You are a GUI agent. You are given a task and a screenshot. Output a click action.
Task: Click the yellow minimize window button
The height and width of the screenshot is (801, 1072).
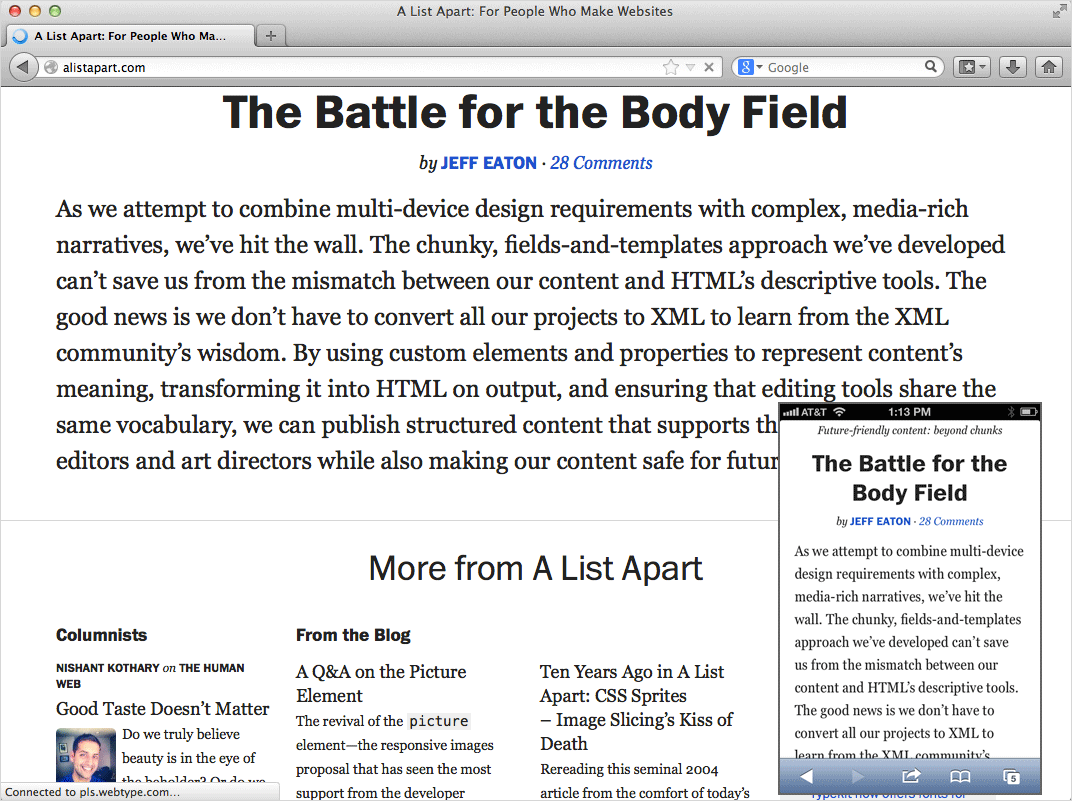[x=35, y=11]
